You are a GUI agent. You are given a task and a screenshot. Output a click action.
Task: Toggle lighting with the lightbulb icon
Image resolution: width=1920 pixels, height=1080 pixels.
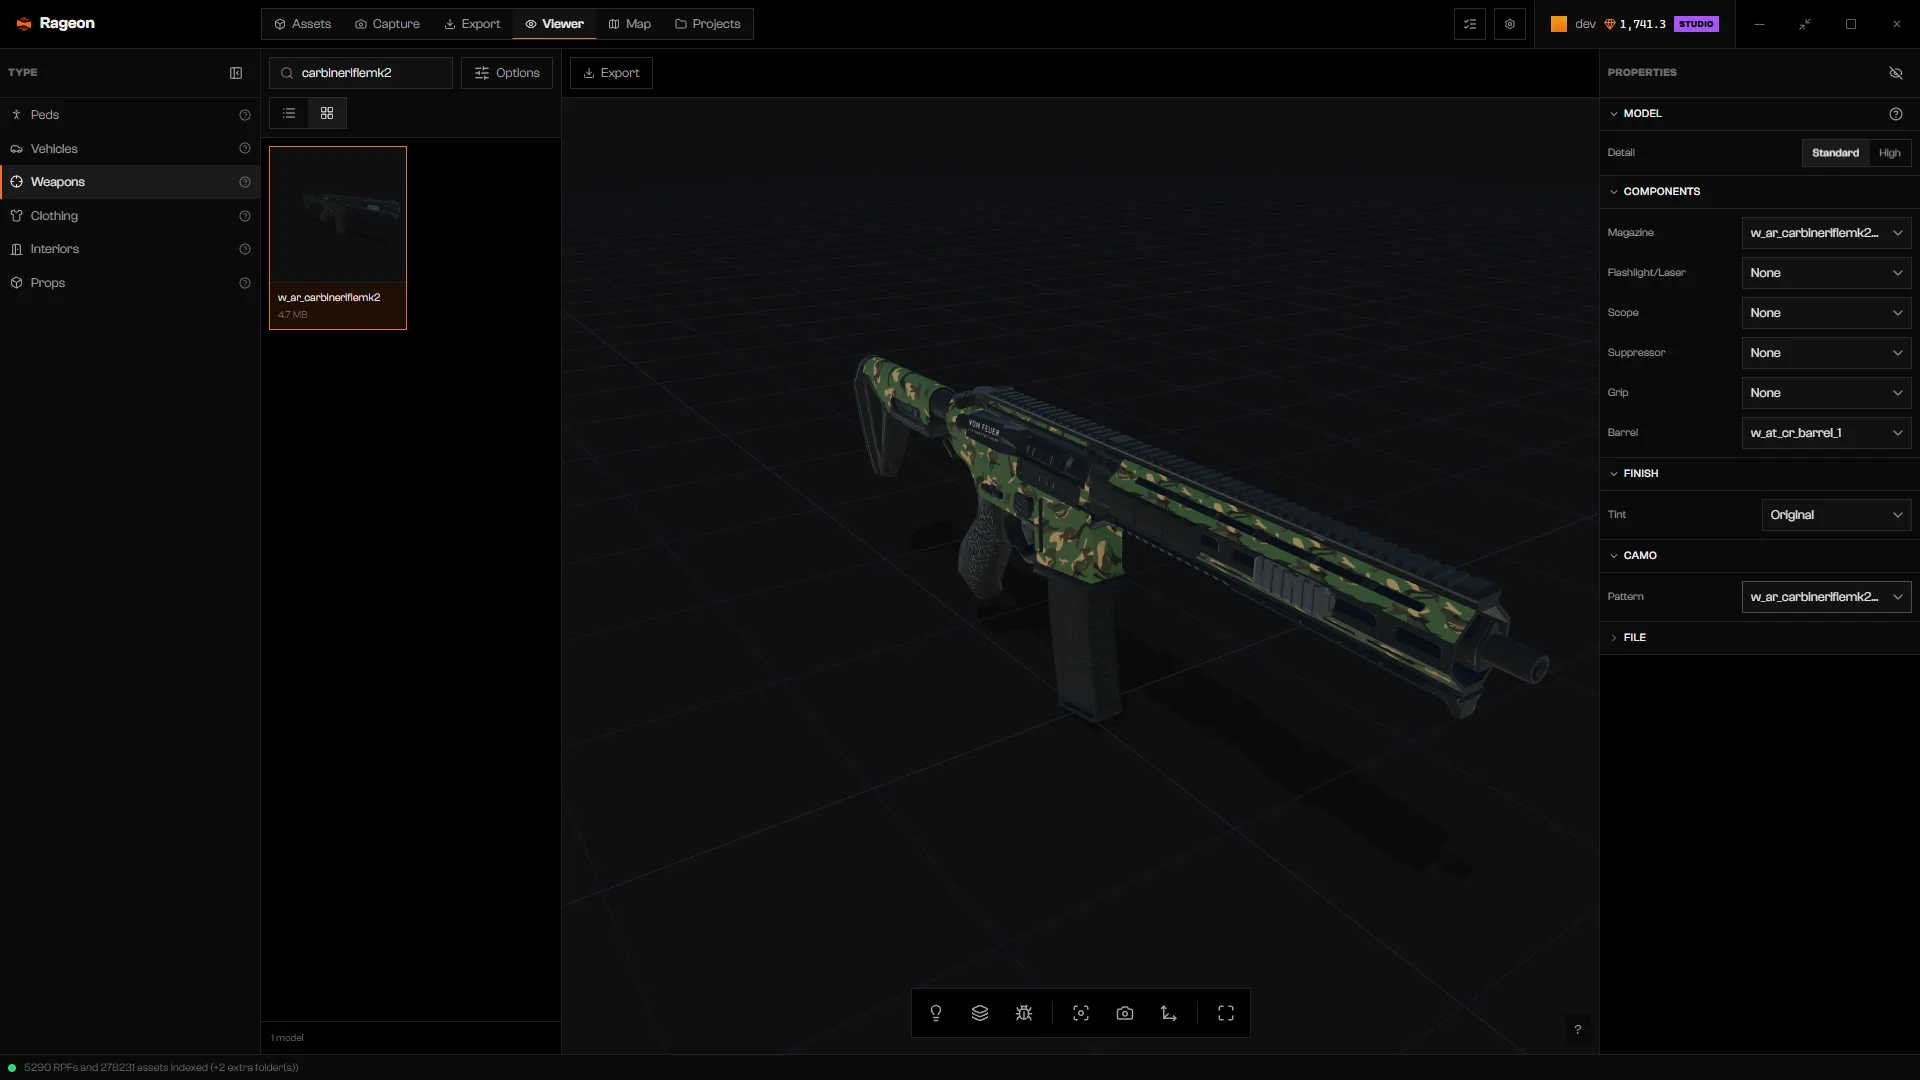coord(936,1013)
